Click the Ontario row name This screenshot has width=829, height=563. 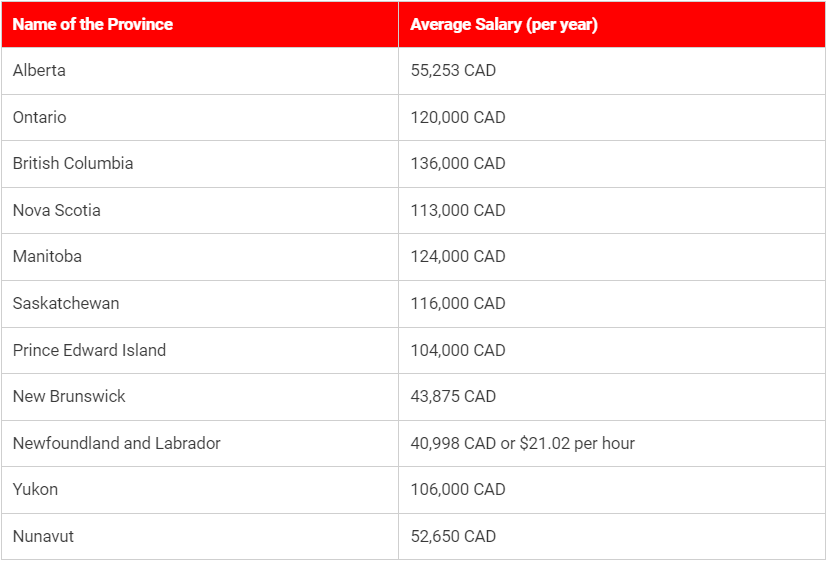coord(39,117)
